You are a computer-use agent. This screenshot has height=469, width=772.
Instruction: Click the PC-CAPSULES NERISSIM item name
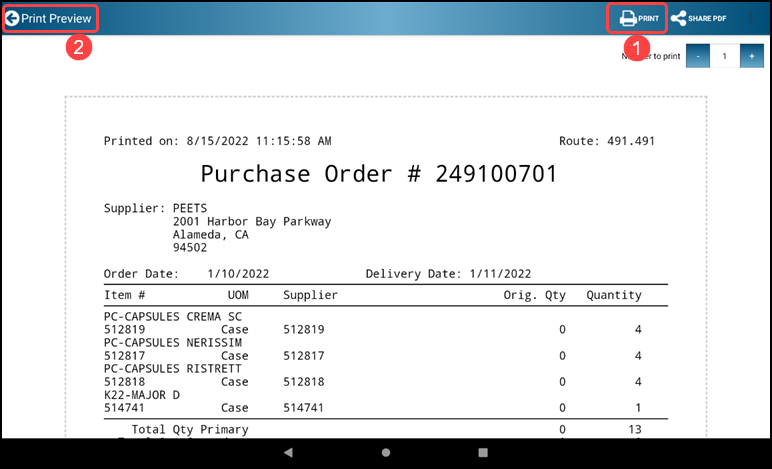pyautogui.click(x=173, y=343)
